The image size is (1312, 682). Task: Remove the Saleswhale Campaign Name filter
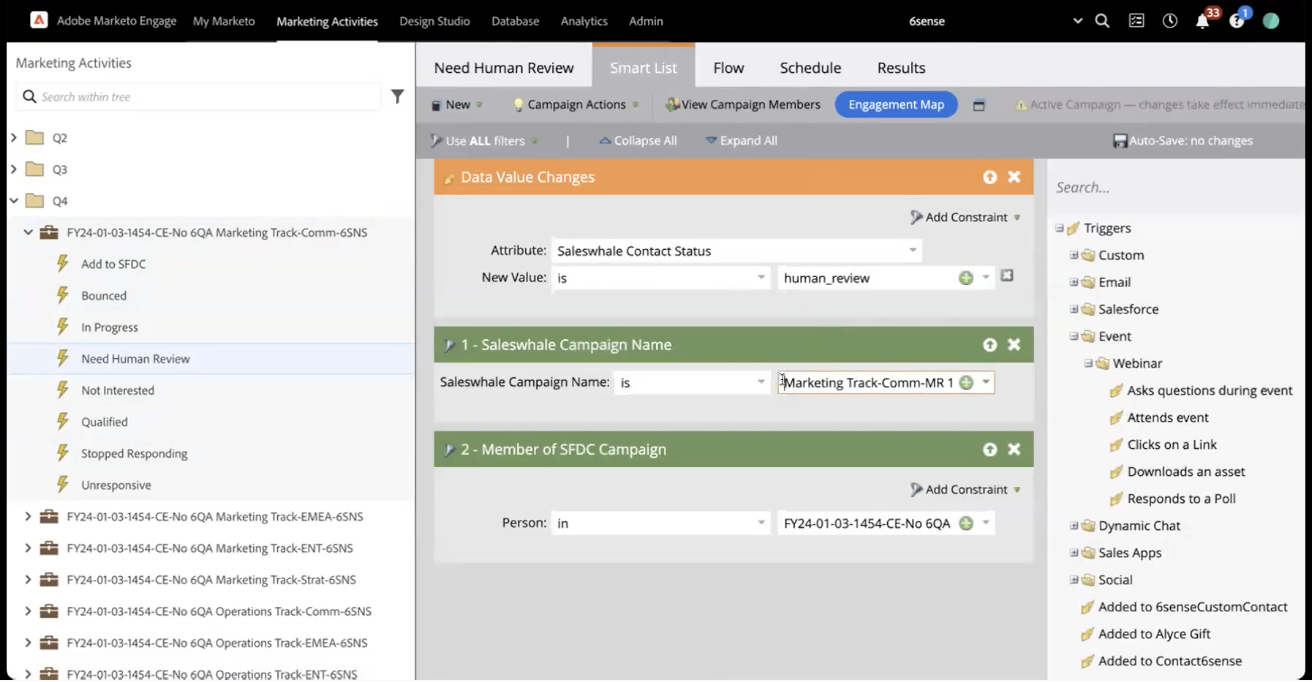tap(1014, 344)
